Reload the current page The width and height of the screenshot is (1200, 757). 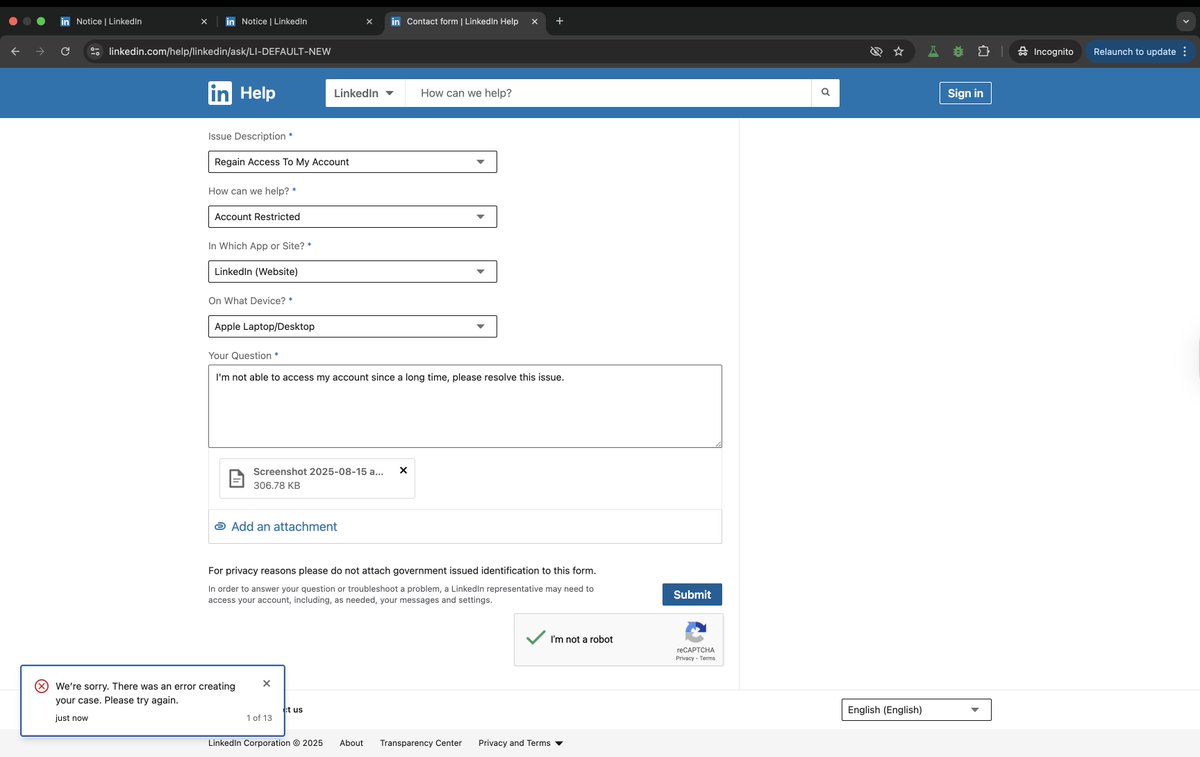[66, 51]
